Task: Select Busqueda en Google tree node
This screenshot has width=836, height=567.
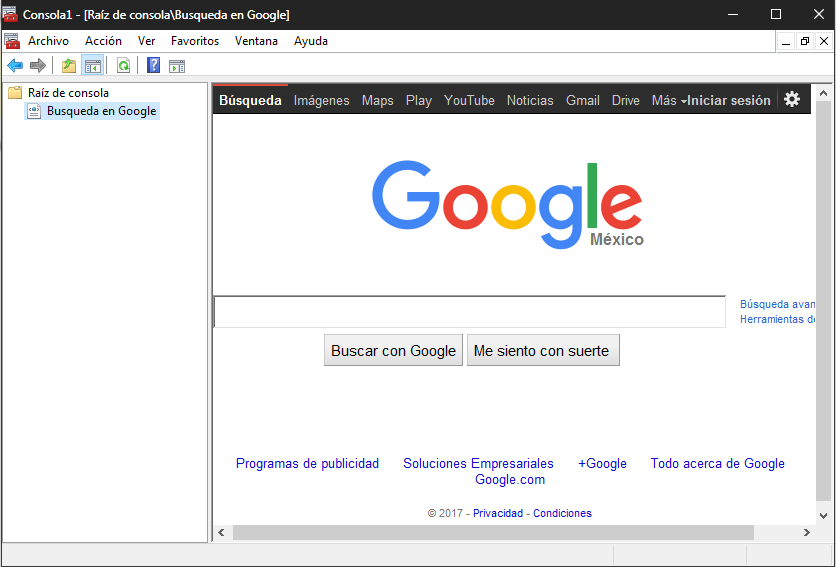Action: point(102,111)
